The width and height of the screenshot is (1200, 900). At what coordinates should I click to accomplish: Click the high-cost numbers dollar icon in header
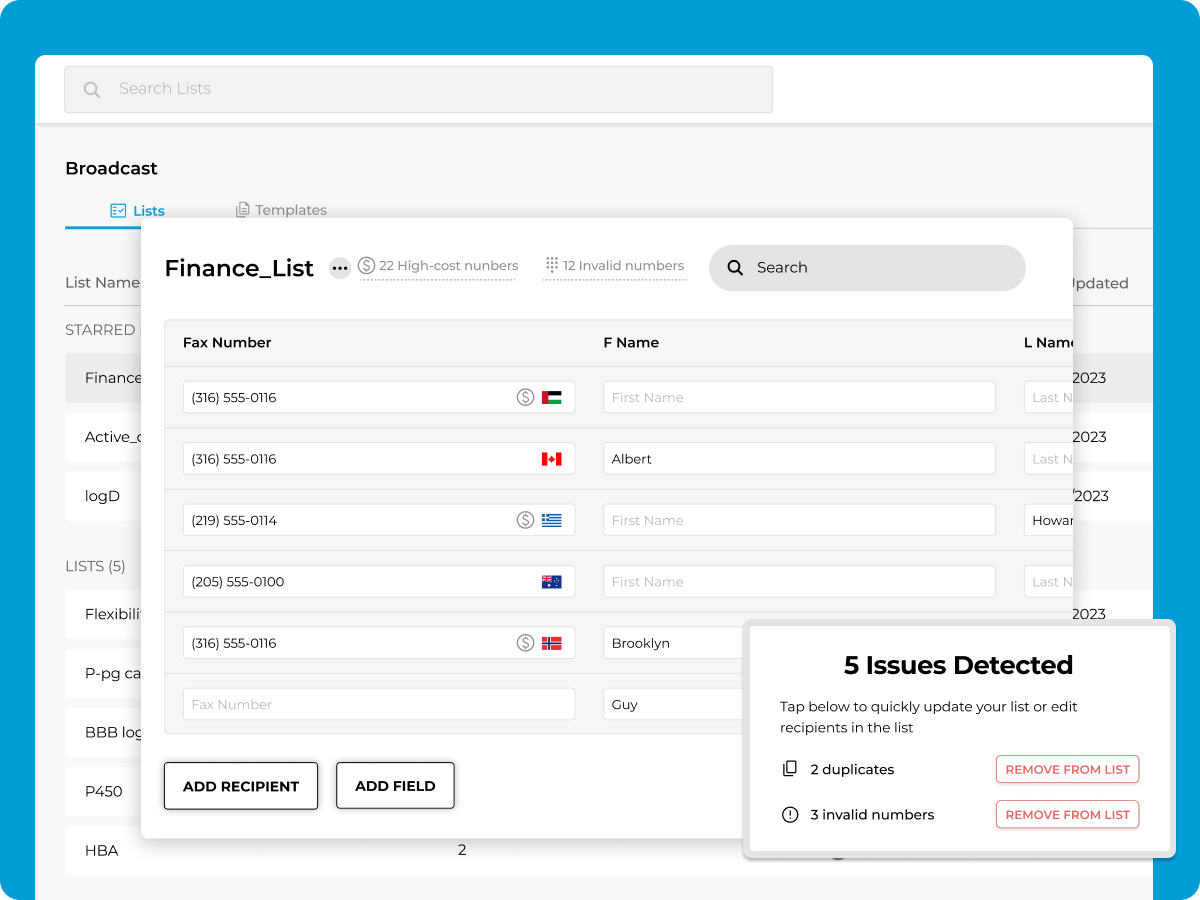[366, 266]
